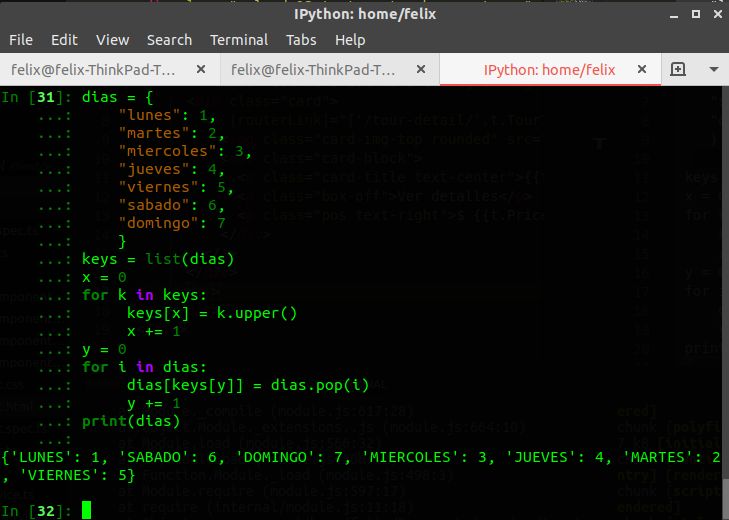This screenshot has width=729, height=520.
Task: Click the keys[x] = k.upper() line
Action: pos(212,313)
